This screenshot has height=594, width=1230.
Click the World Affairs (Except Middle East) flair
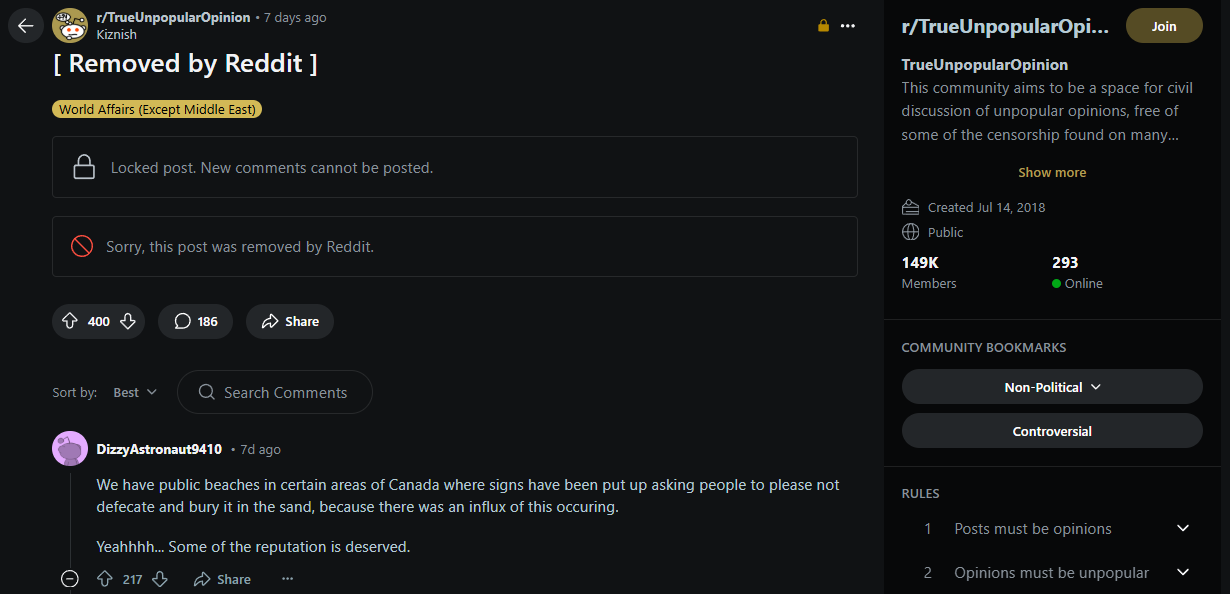click(157, 109)
